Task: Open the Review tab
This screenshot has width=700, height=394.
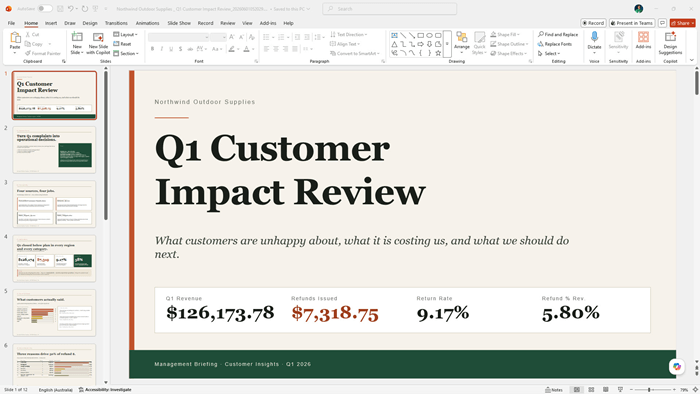Action: (x=228, y=23)
